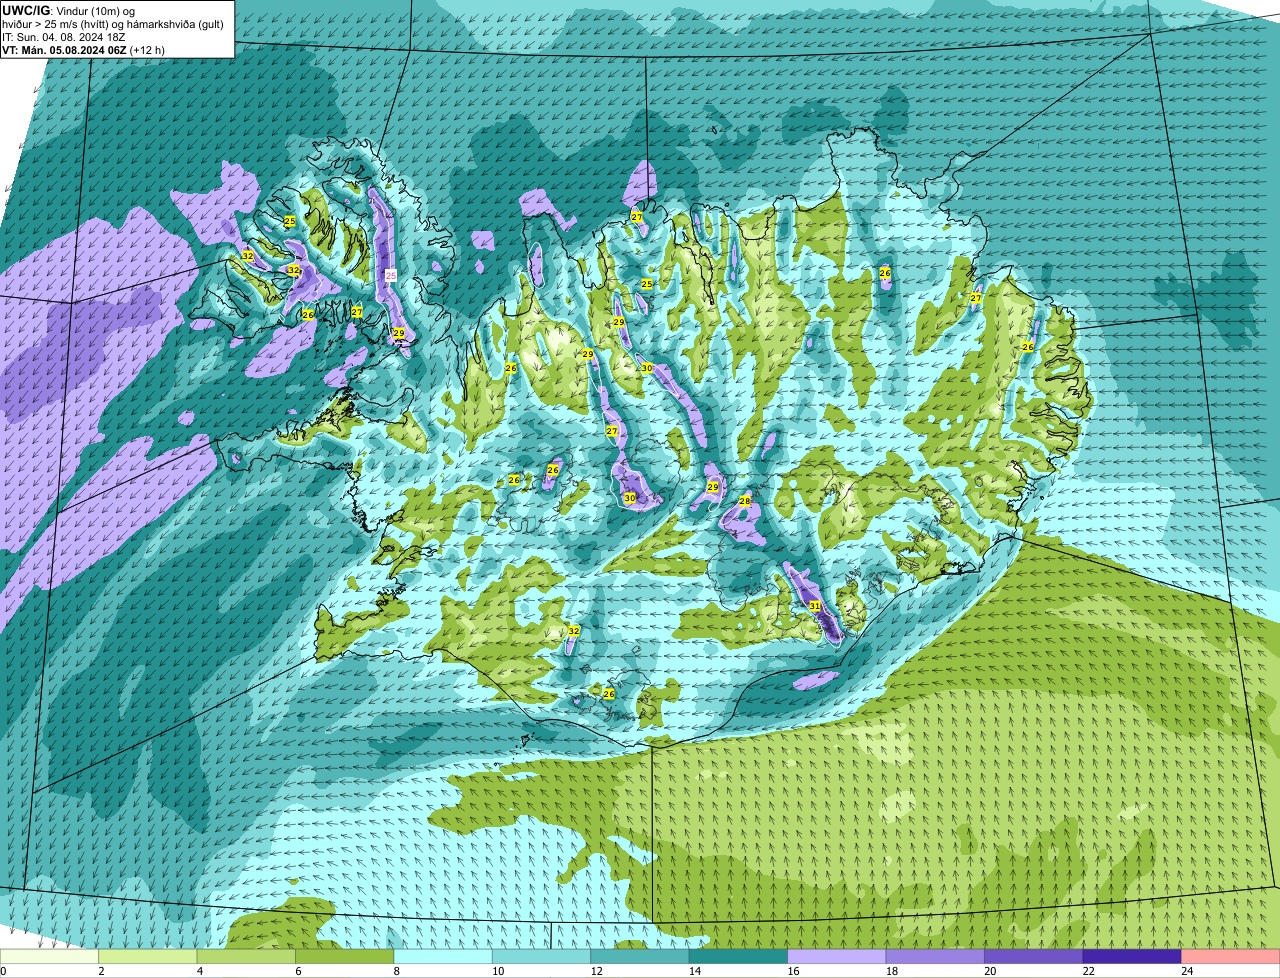
Task: Select the 8–10 m/s light cyan legend swatch
Action: click(443, 957)
